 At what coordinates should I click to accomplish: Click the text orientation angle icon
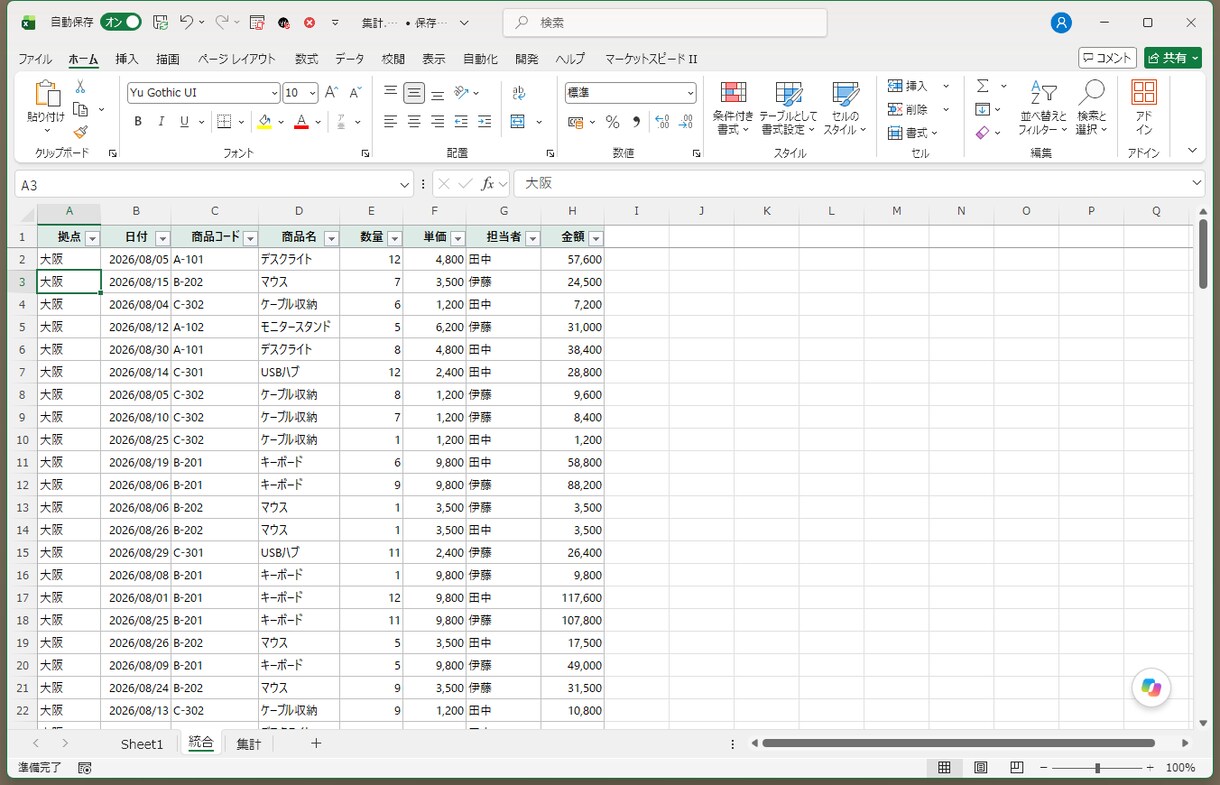(462, 93)
